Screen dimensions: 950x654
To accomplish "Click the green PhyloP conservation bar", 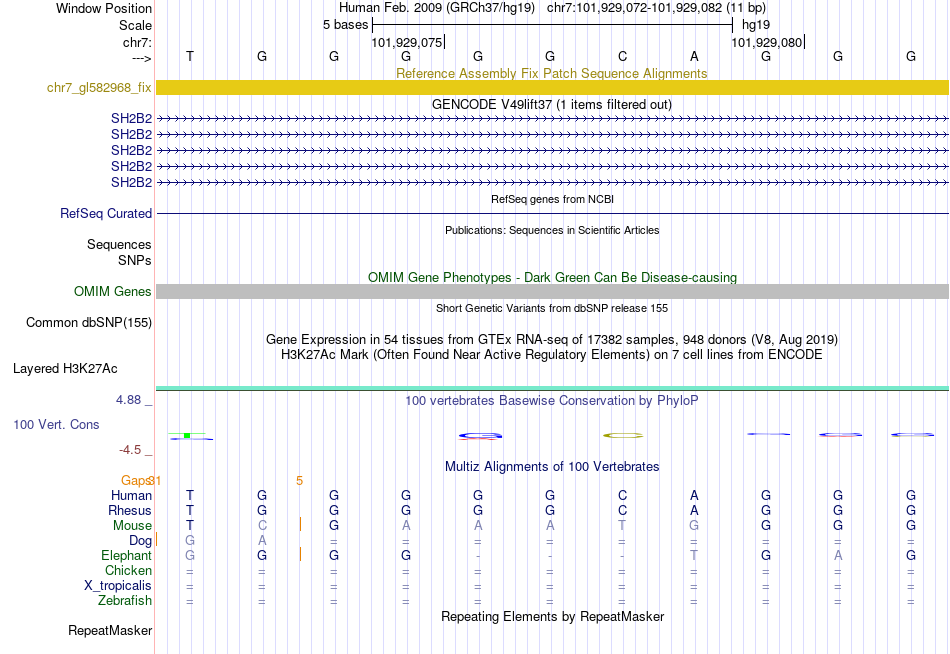I will pos(187,435).
